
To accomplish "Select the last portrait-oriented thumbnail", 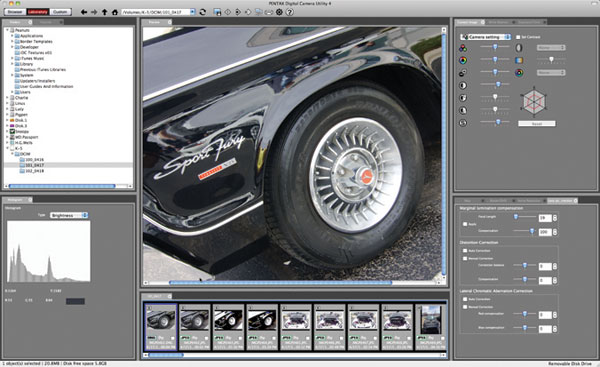I will (x=430, y=327).
